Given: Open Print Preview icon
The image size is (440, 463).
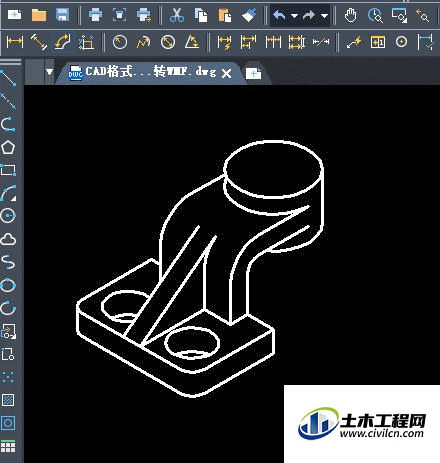Looking at the screenshot, I should click(120, 15).
